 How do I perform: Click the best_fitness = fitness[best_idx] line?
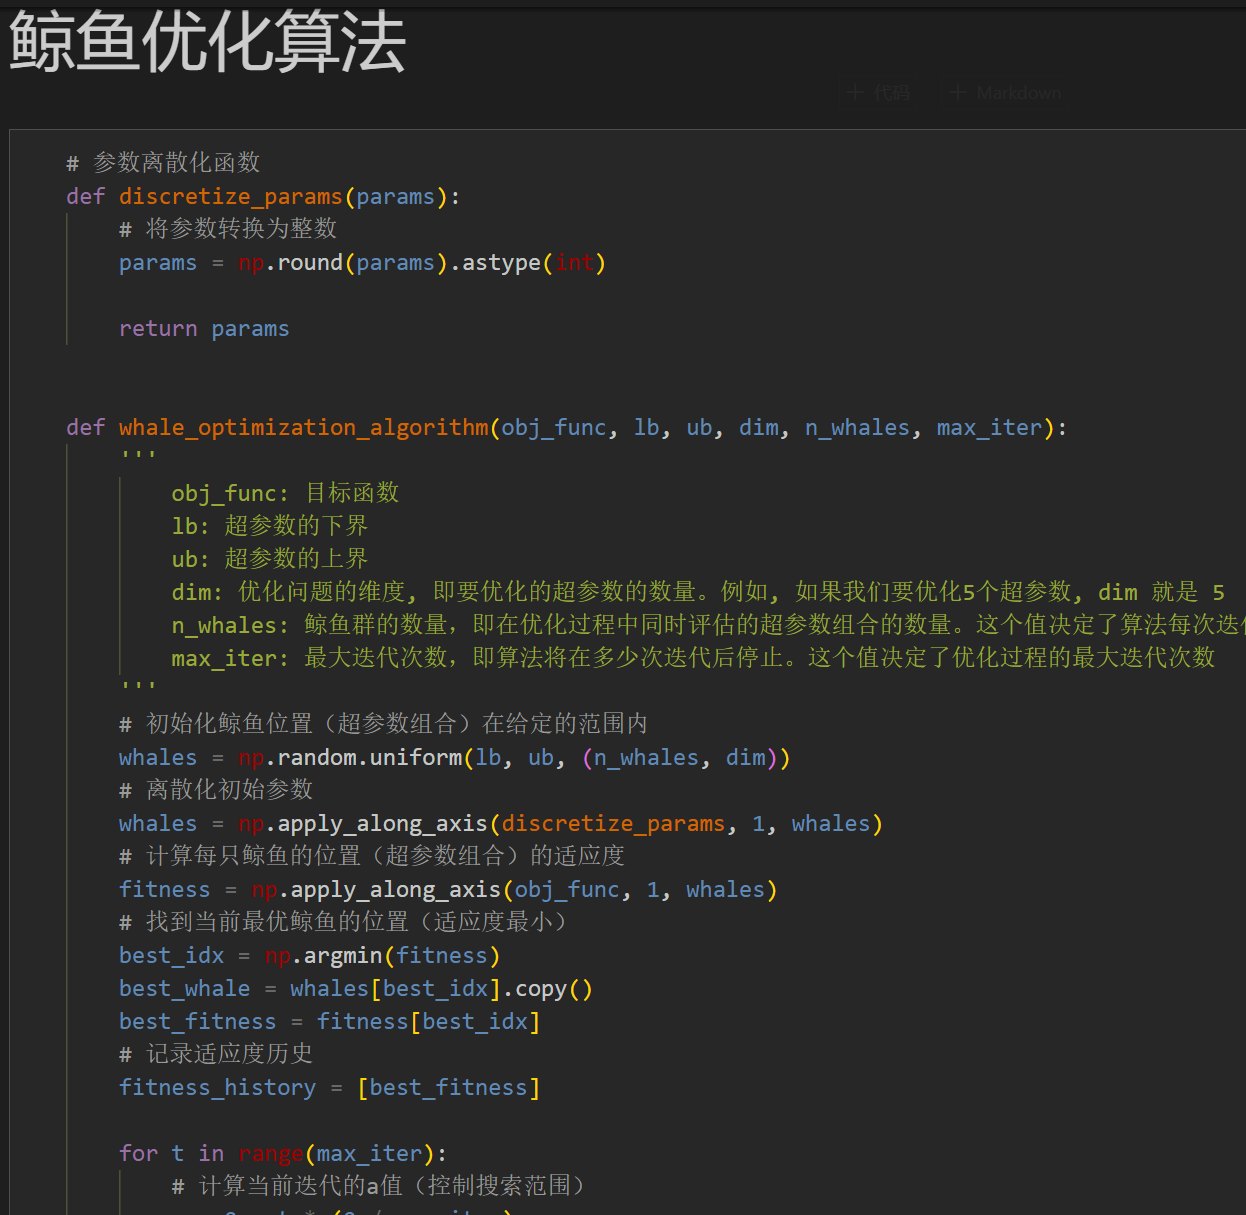click(328, 1021)
